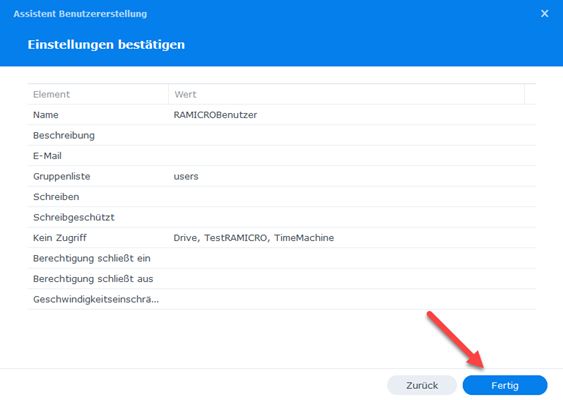Select the Kein Zugriff row
Screen dimensions: 563x400
pyautogui.click(x=282, y=238)
